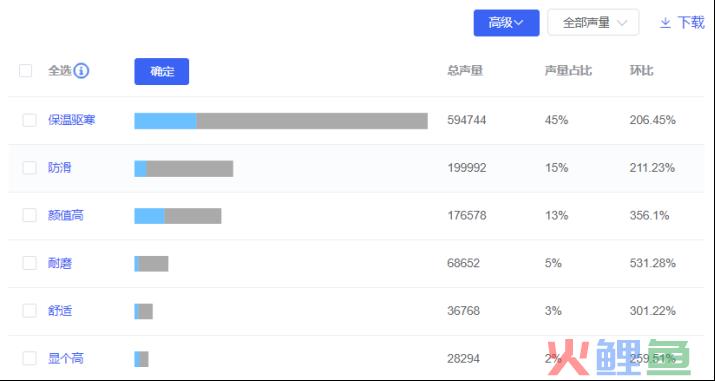
Task: Sort by 总声量 column header
Action: point(465,71)
